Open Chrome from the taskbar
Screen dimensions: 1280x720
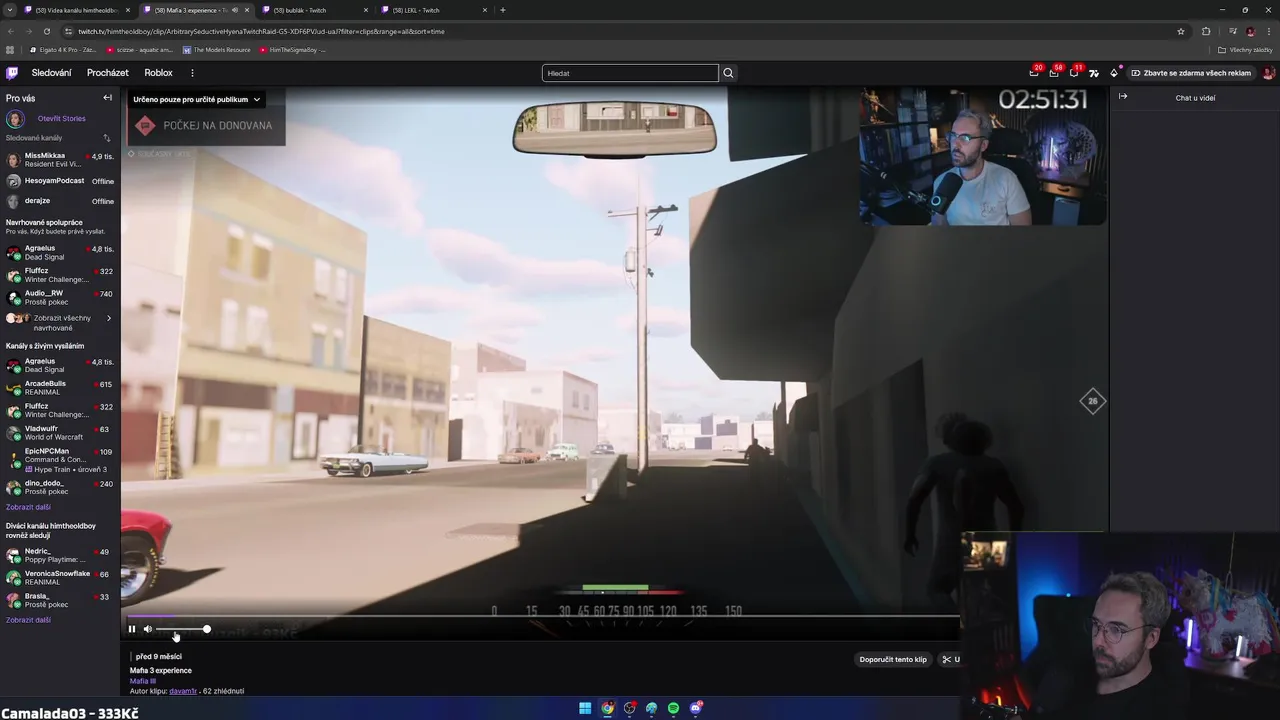(607, 708)
